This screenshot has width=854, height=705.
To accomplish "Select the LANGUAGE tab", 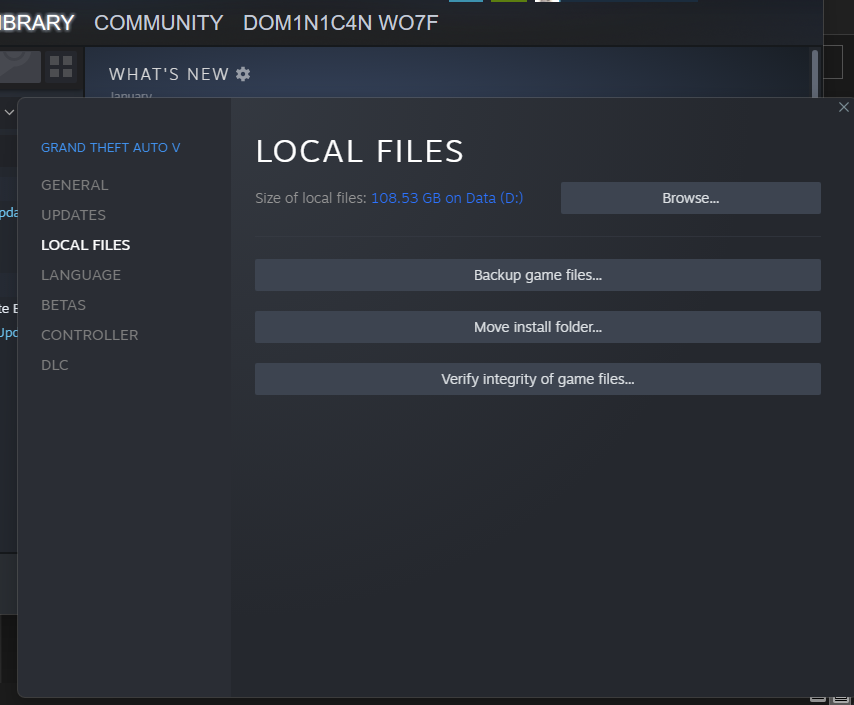I will click(x=81, y=275).
